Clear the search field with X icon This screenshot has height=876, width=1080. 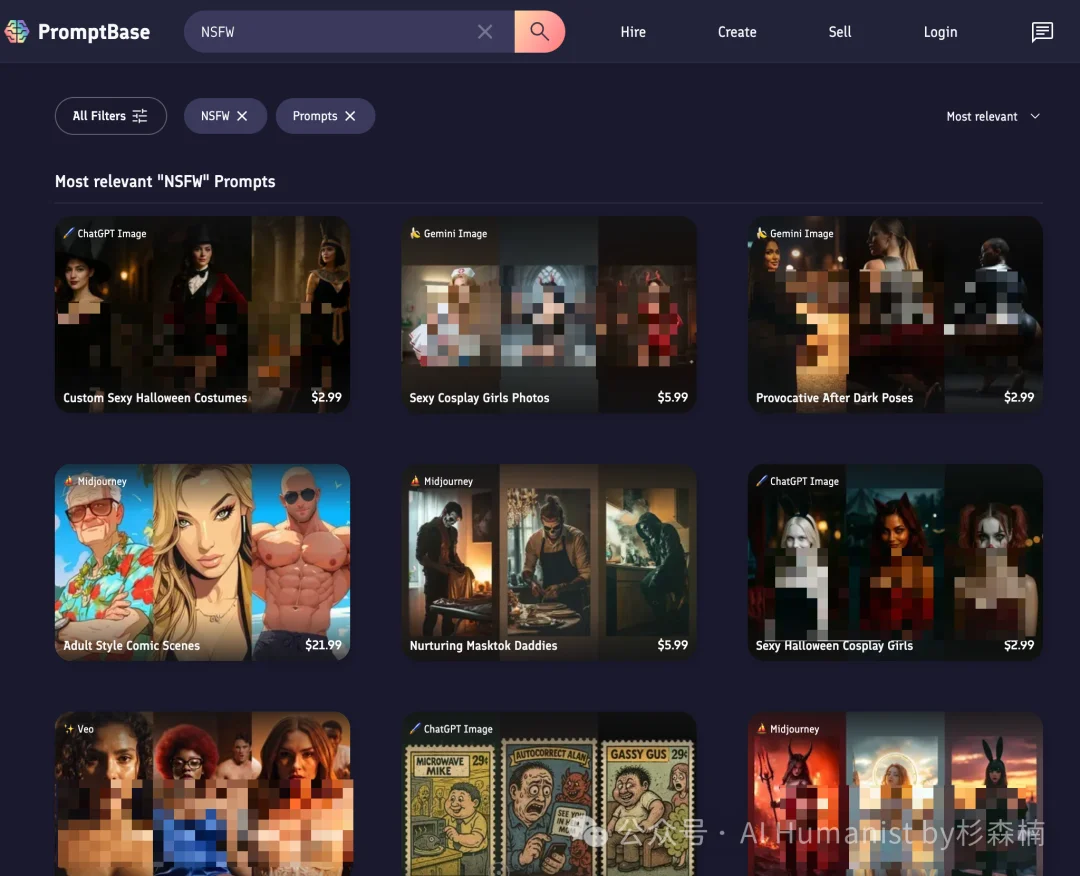(x=485, y=32)
